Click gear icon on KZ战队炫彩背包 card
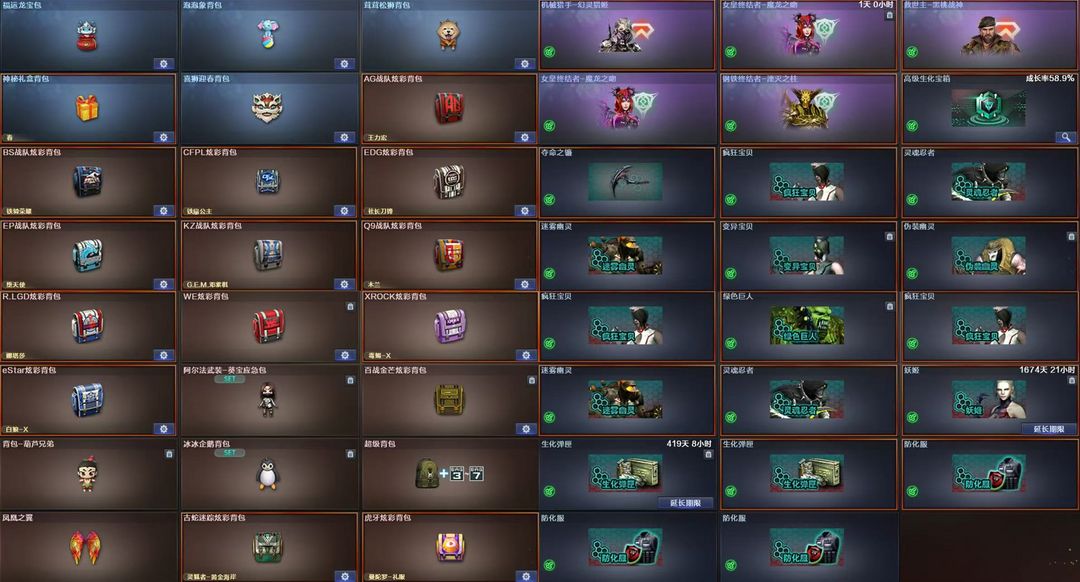 point(344,284)
